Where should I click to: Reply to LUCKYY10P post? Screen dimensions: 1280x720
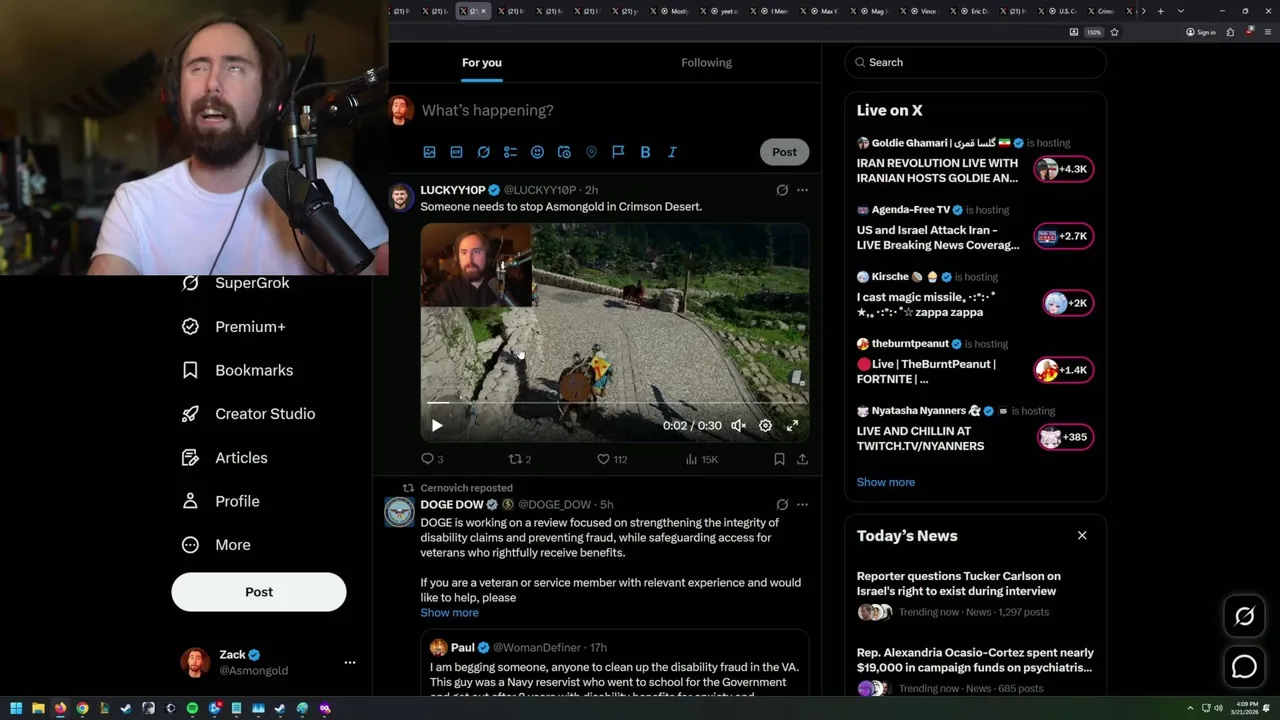pyautogui.click(x=432, y=459)
